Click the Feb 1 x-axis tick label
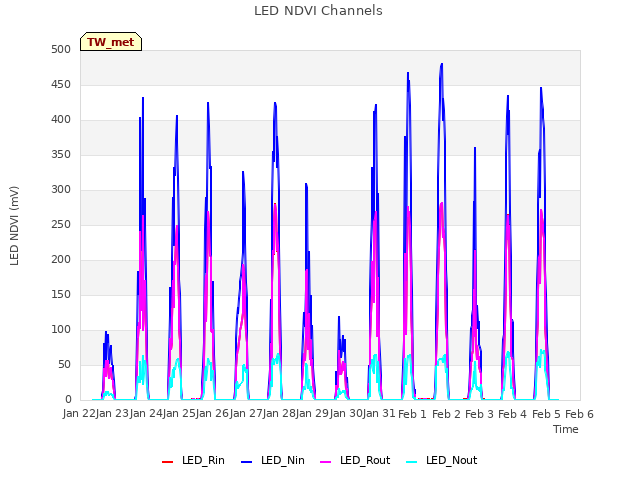The image size is (640, 480). tap(412, 414)
